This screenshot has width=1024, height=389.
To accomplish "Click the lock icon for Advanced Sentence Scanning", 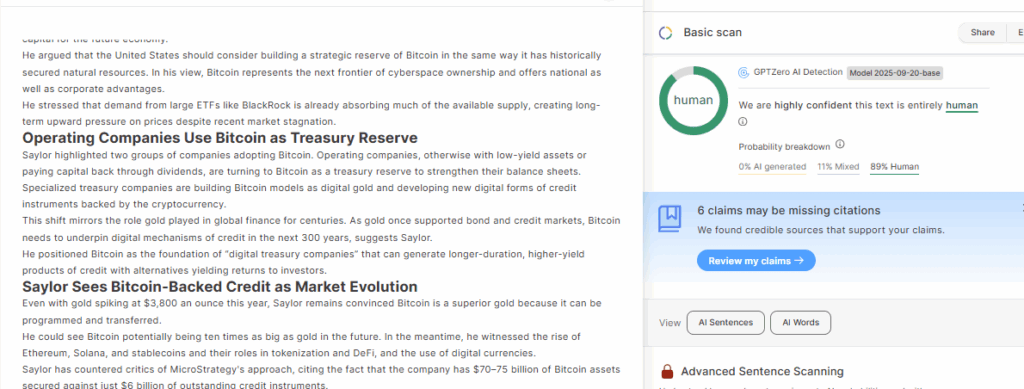I will [667, 371].
